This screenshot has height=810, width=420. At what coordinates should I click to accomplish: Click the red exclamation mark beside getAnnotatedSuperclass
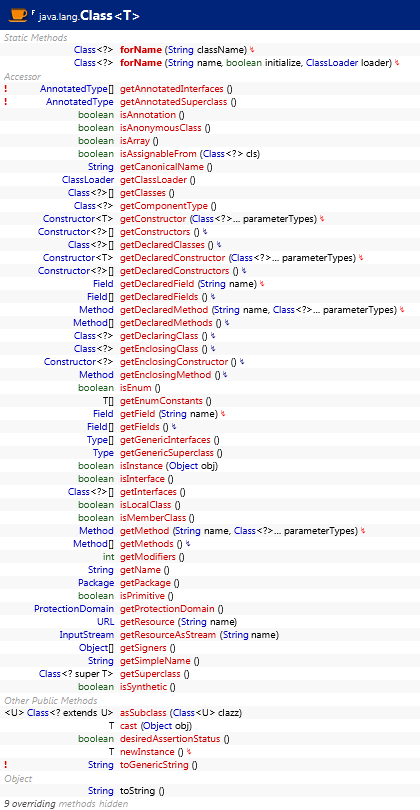6,102
